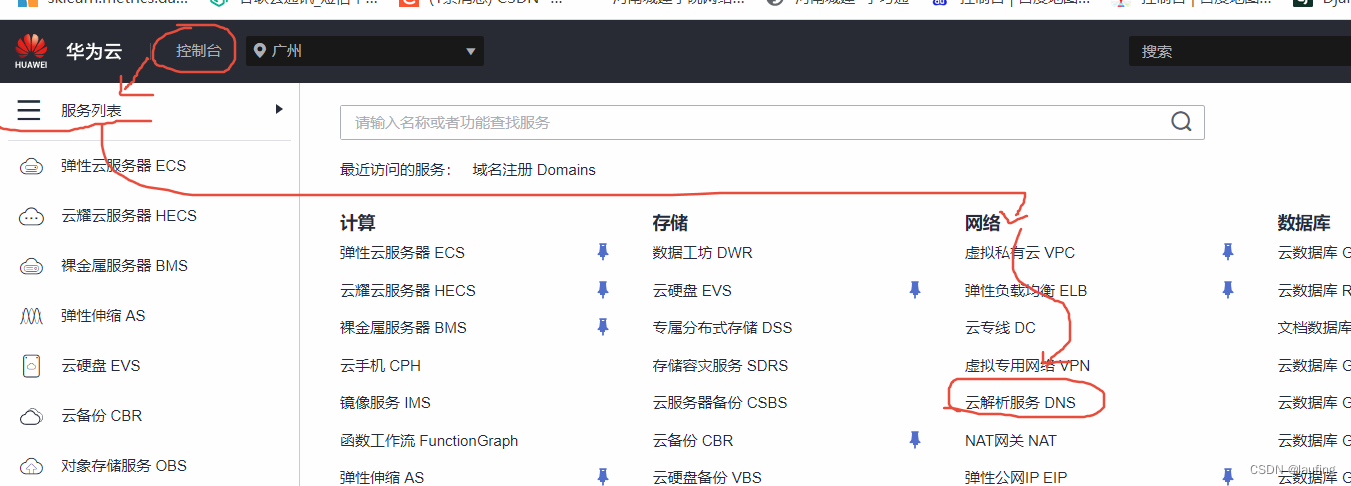The height and width of the screenshot is (486, 1351).
Task: Open recently visited 域名注册 Domains
Action: (534, 170)
